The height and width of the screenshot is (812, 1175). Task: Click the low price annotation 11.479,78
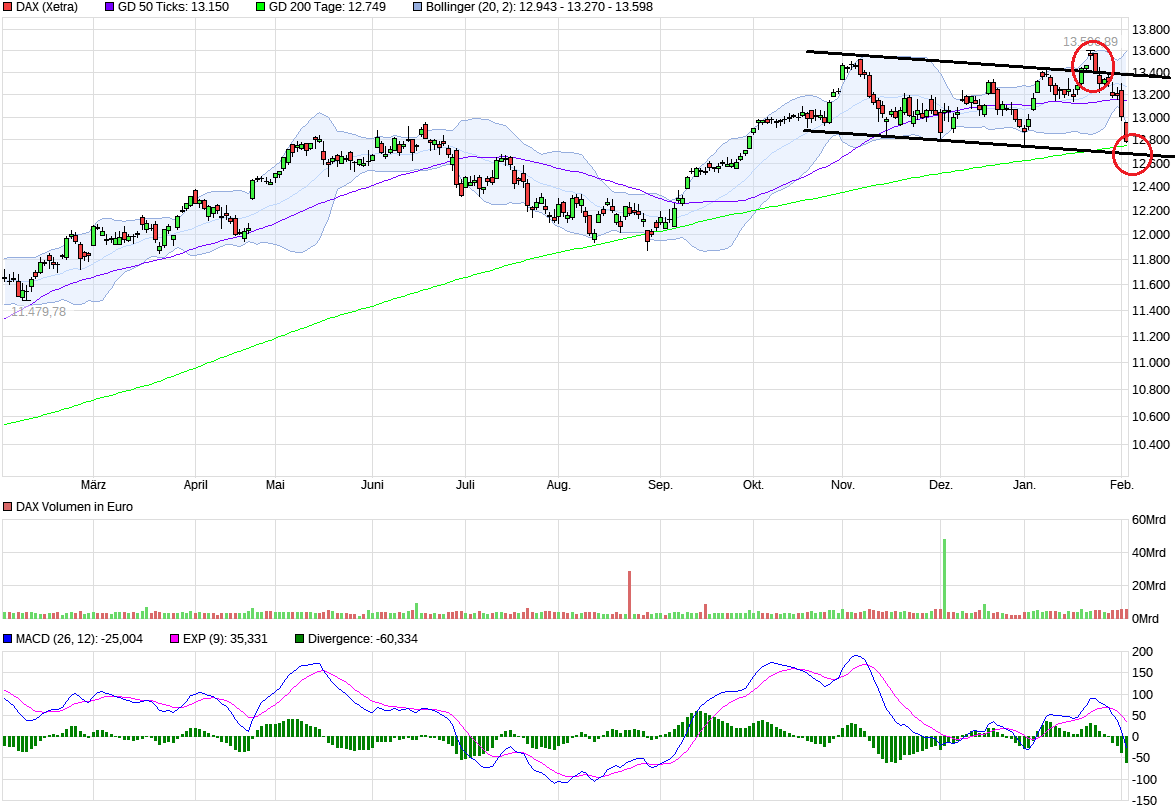(38, 312)
